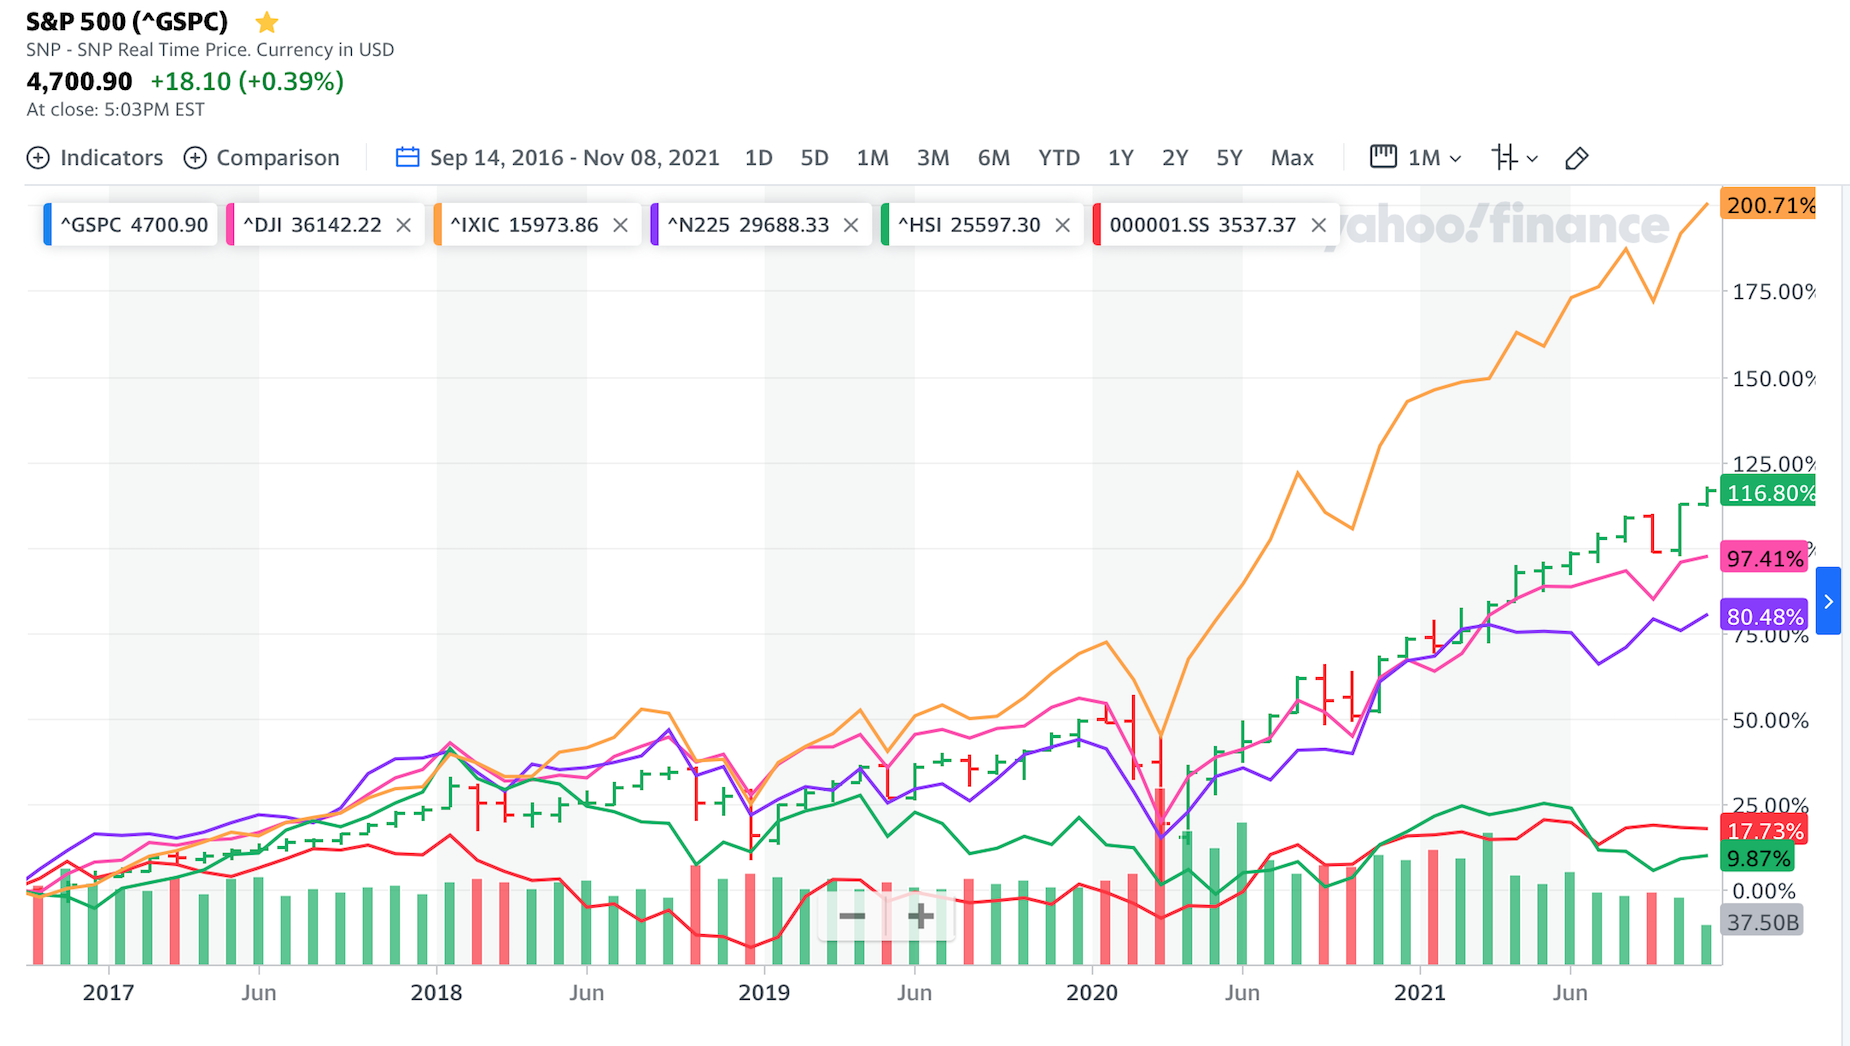1850x1046 pixels.
Task: Click the purple ^N225 color bar
Action: click(655, 225)
